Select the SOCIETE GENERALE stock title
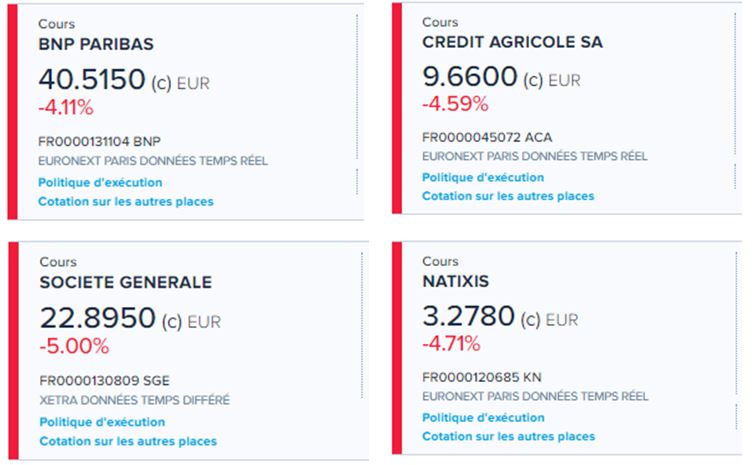The height and width of the screenshot is (465, 752). coord(125,283)
